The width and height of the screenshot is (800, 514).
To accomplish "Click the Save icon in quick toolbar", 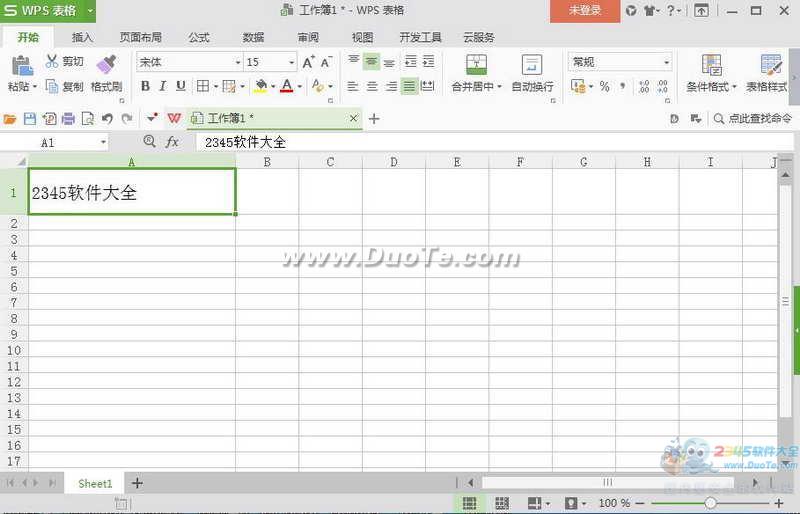I will click(x=29, y=118).
